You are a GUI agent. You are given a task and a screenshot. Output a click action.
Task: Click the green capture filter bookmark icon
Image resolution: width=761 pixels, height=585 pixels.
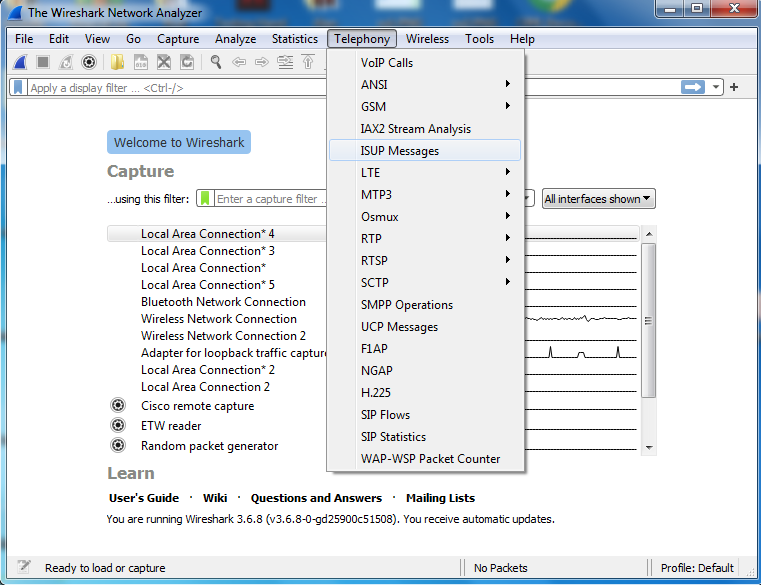[205, 199]
